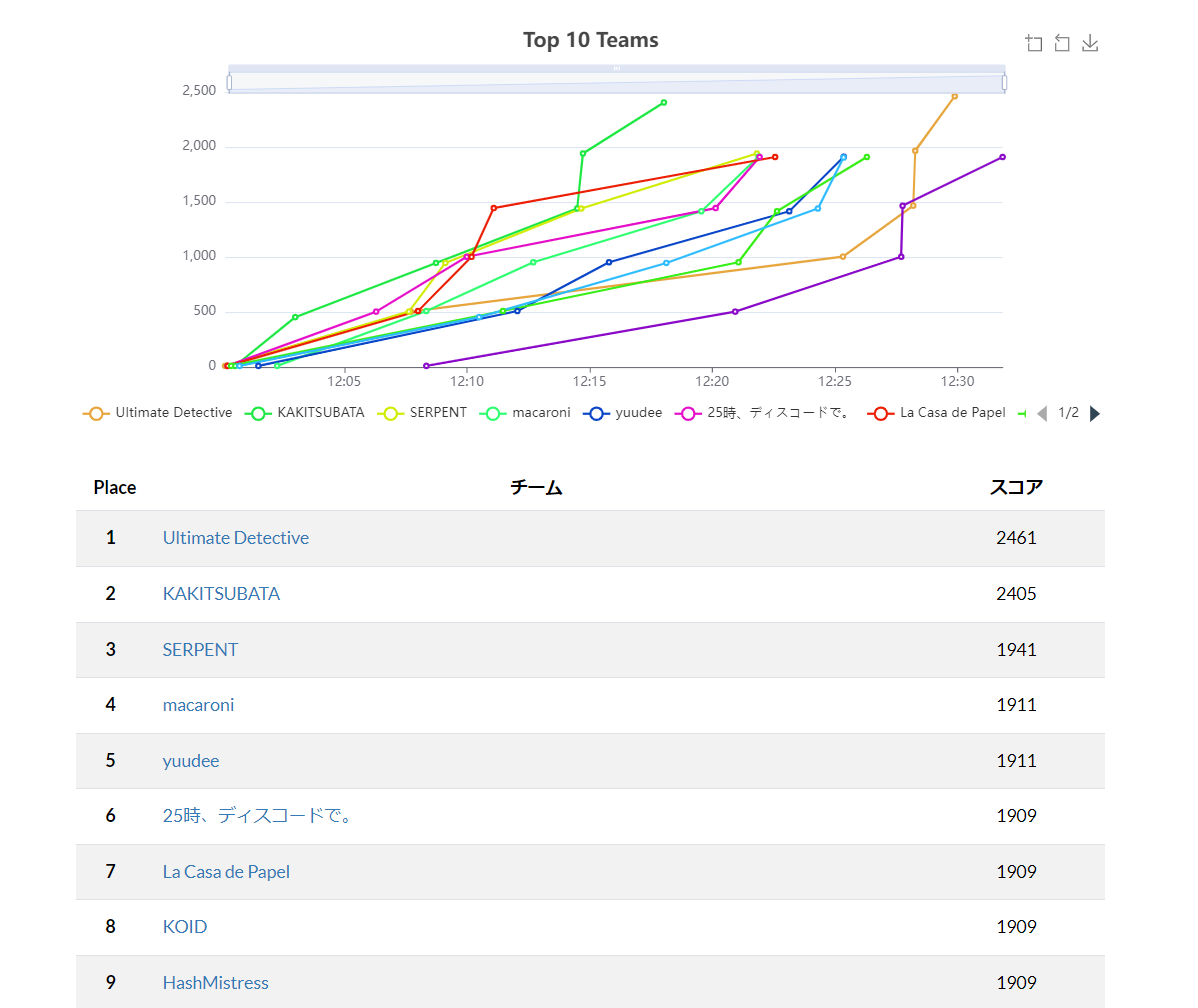Screen dimensions: 1198x1008
Task: Click the 1/2 legend page indicator
Action: point(1068,413)
